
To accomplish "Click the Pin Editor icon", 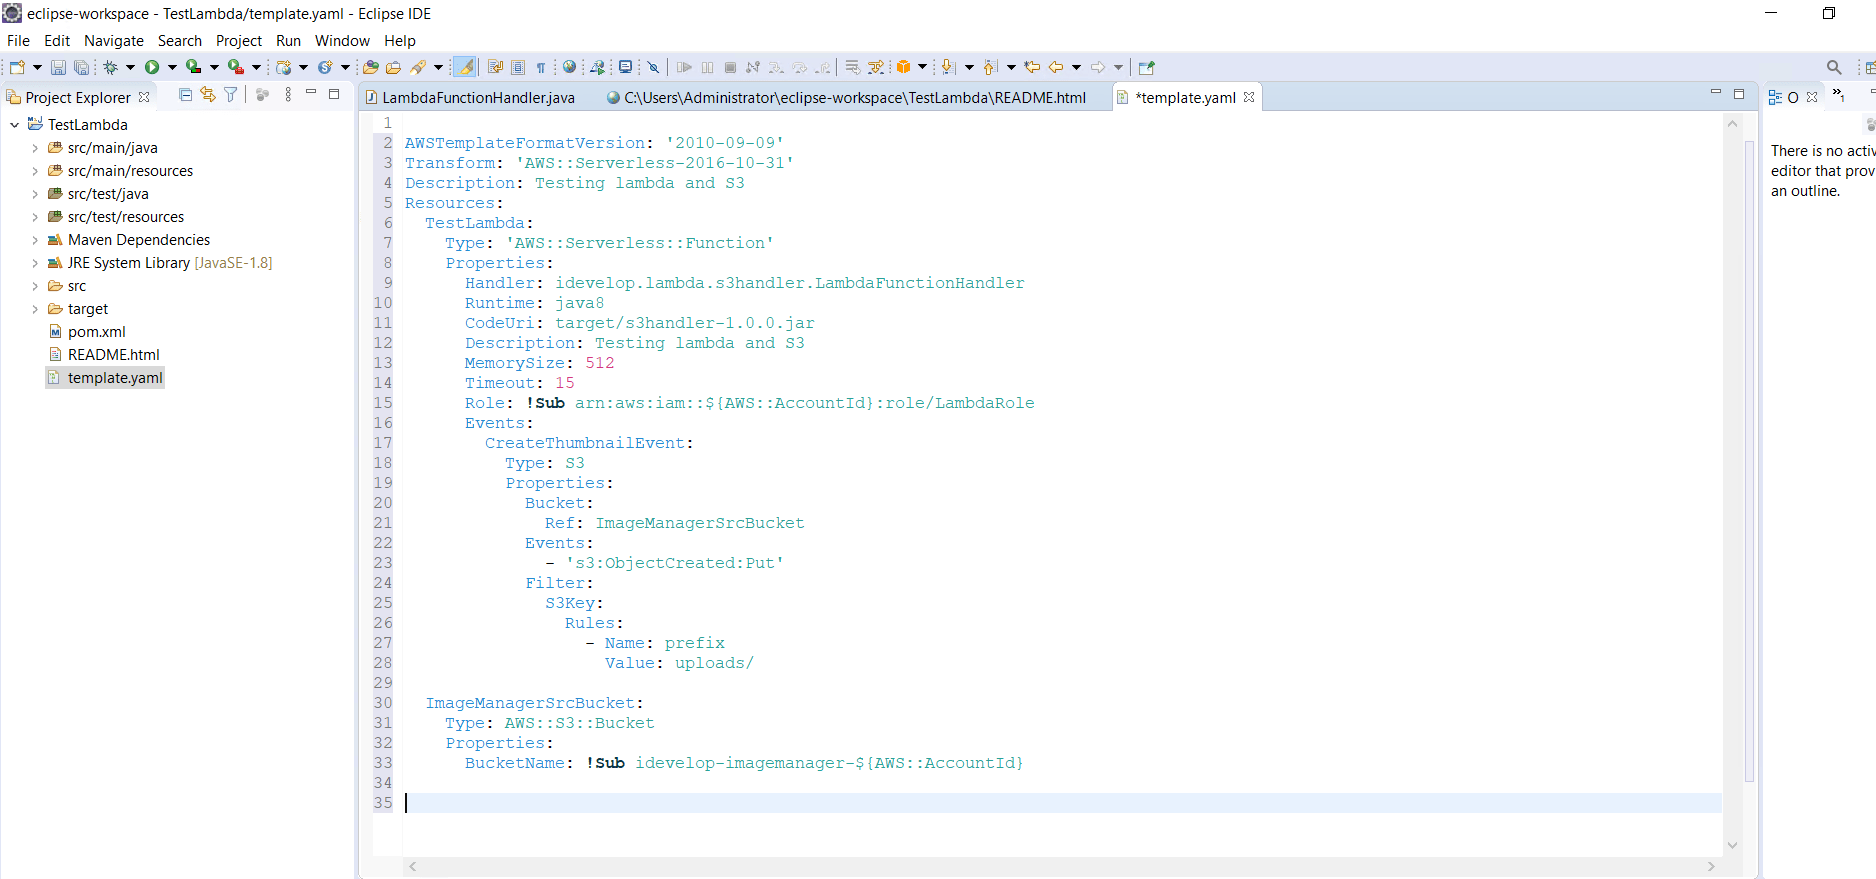I will click(x=1147, y=67).
